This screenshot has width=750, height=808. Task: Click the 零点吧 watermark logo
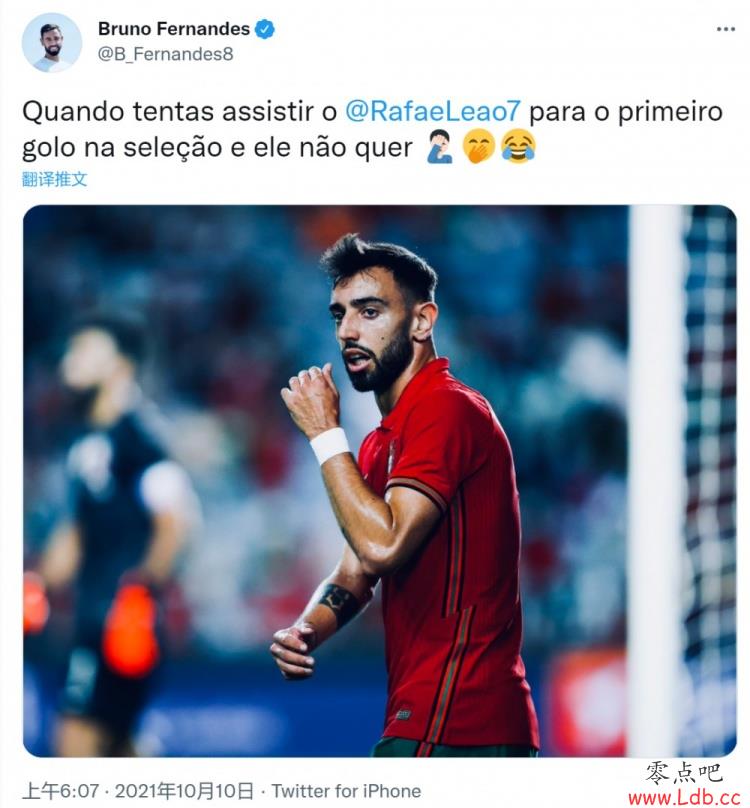684,773
